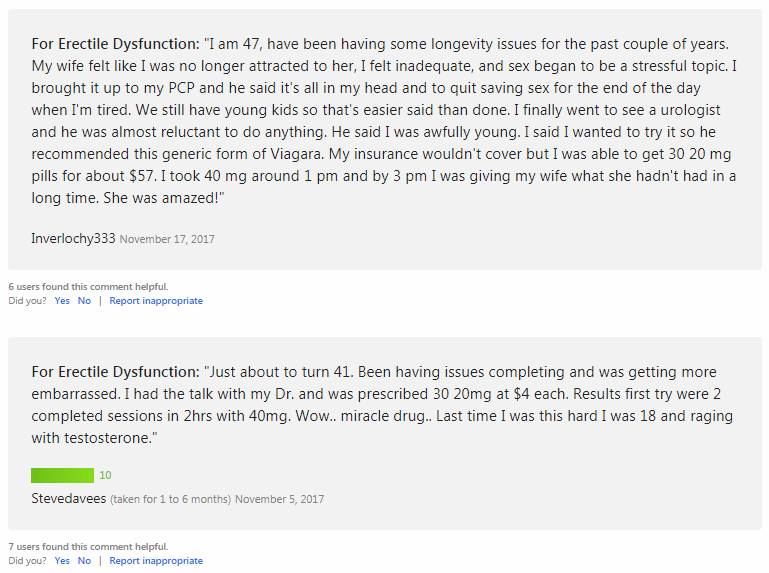Click the review text starting 'I am 47'

coord(384,121)
